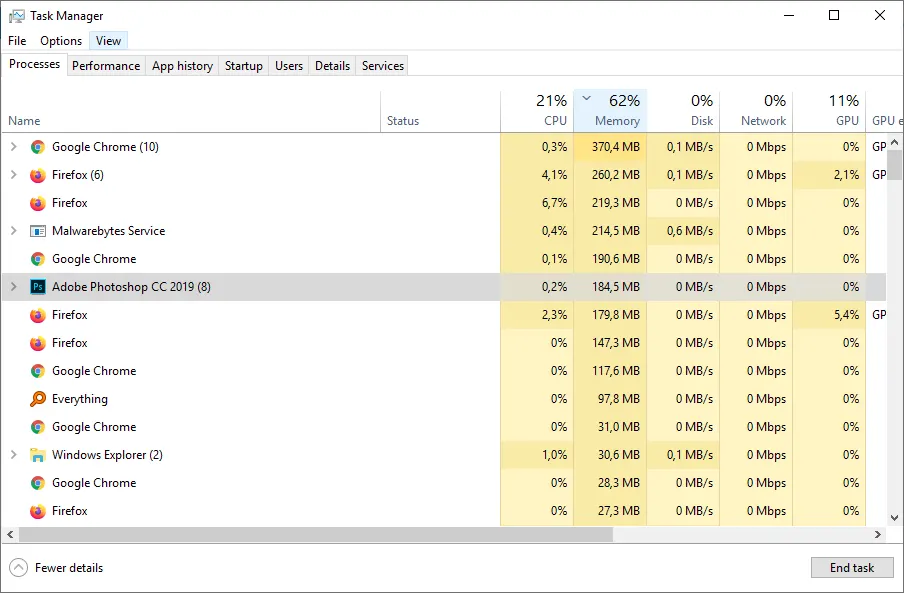Click the 370,4 MB memory value
The height and width of the screenshot is (593, 904).
616,147
